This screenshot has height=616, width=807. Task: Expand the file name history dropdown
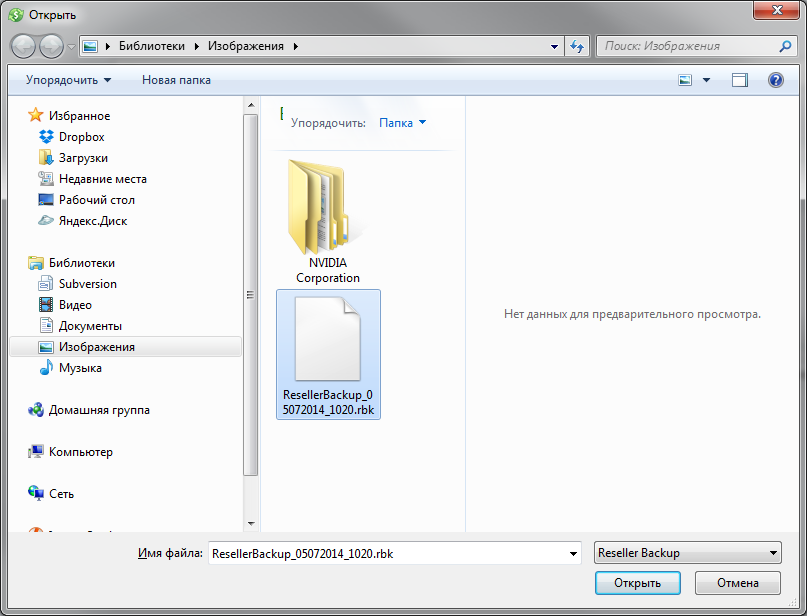(x=573, y=553)
